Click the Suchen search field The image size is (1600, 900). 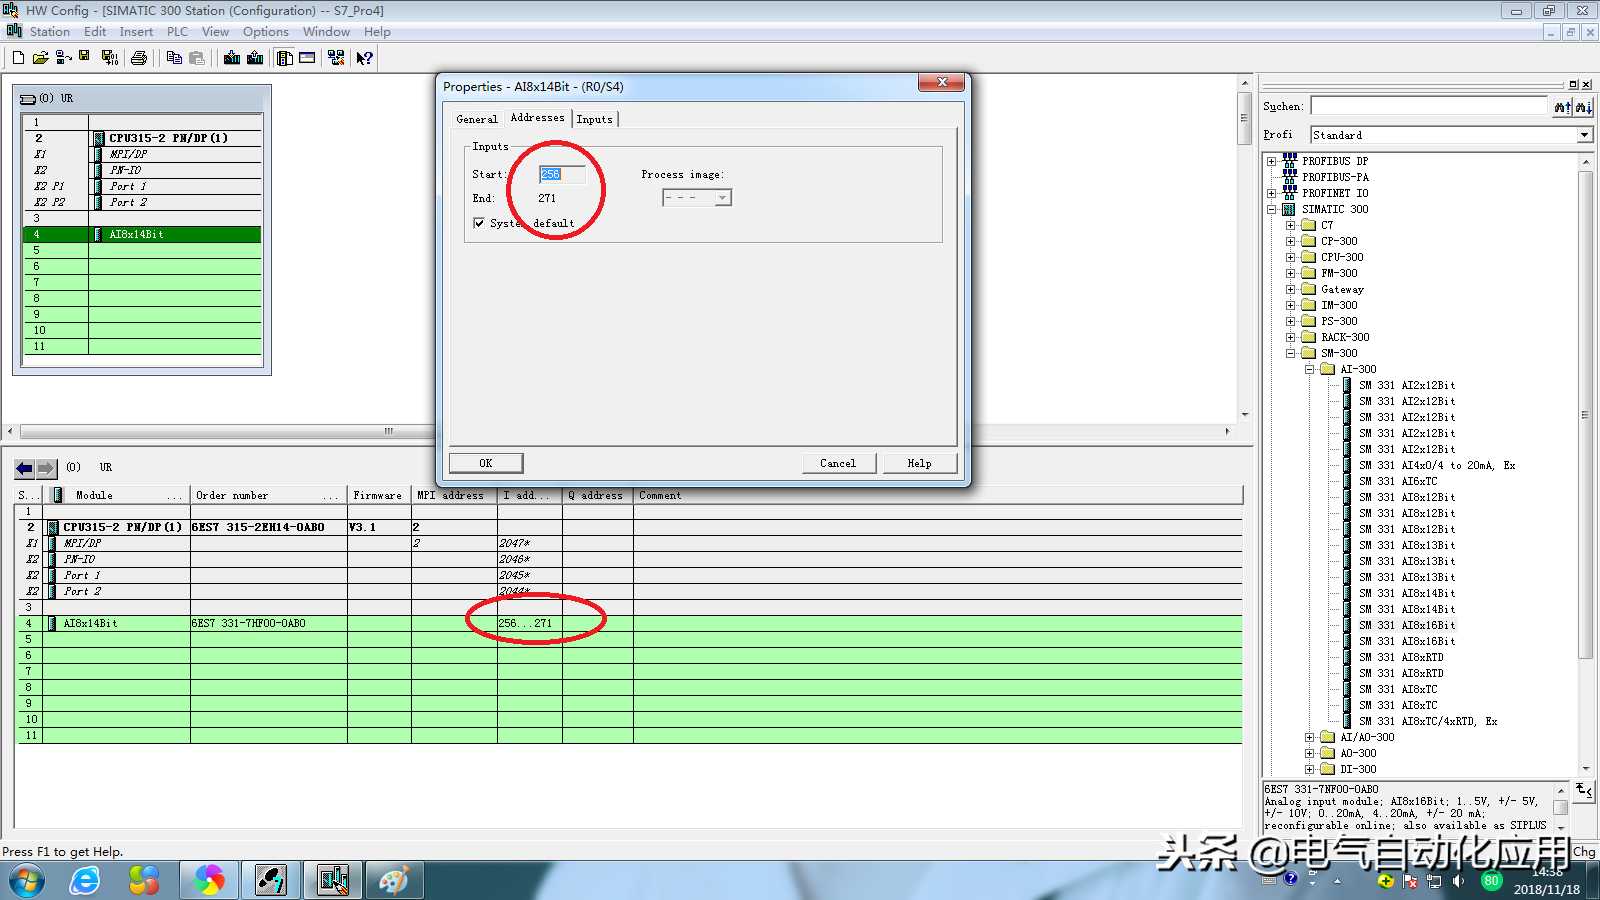(1429, 106)
